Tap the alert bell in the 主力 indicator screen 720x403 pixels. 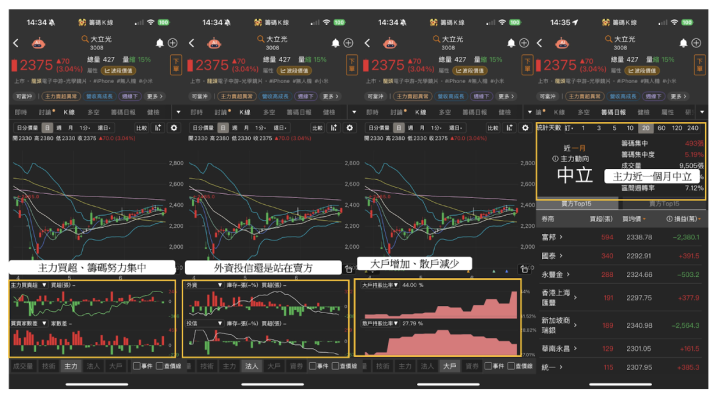(x=159, y=43)
